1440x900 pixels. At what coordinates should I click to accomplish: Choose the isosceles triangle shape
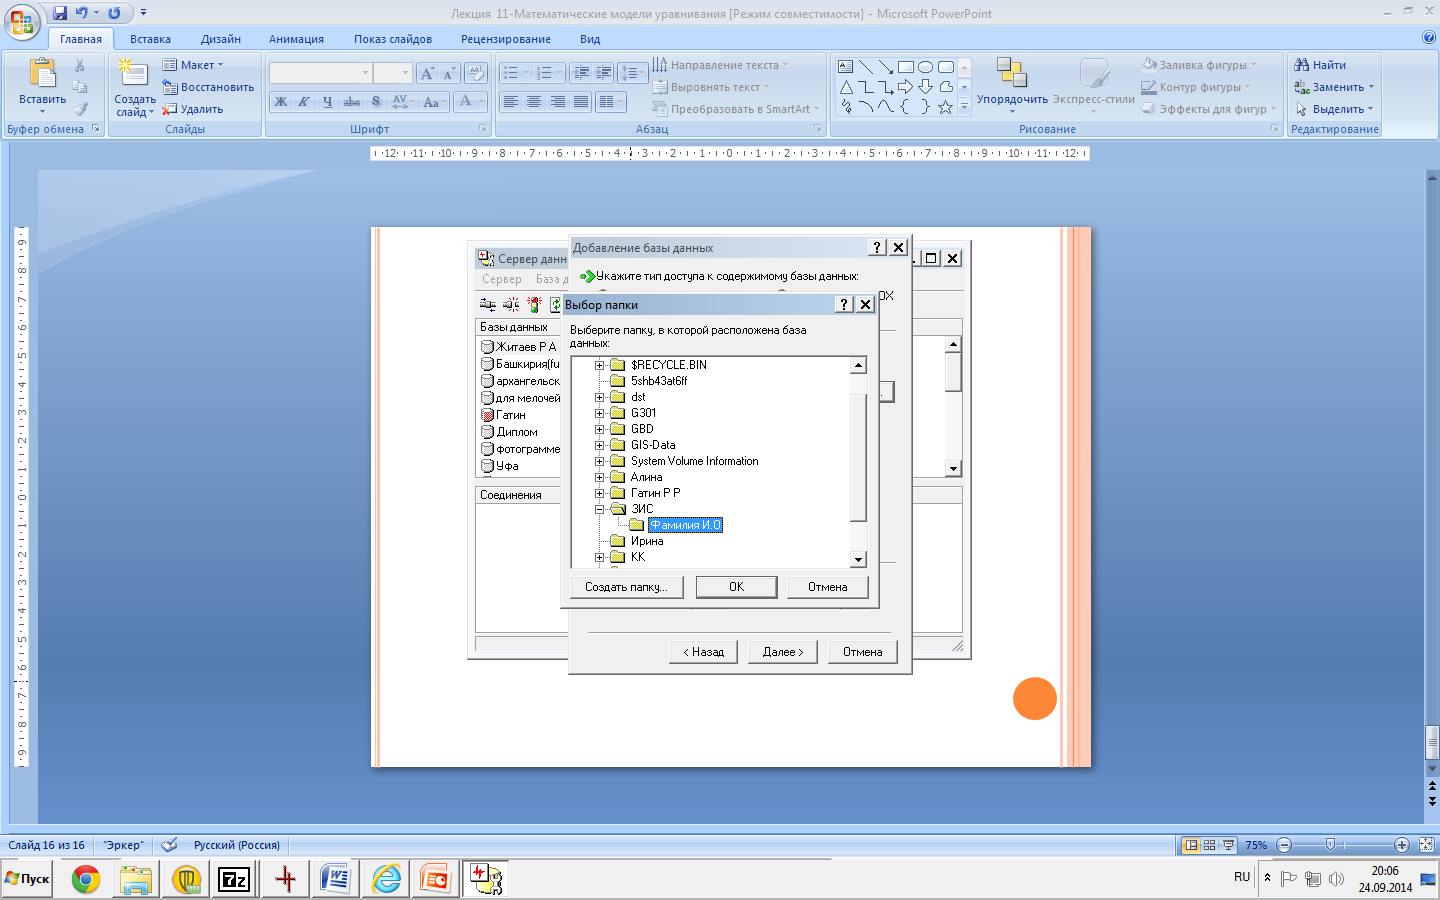846,87
